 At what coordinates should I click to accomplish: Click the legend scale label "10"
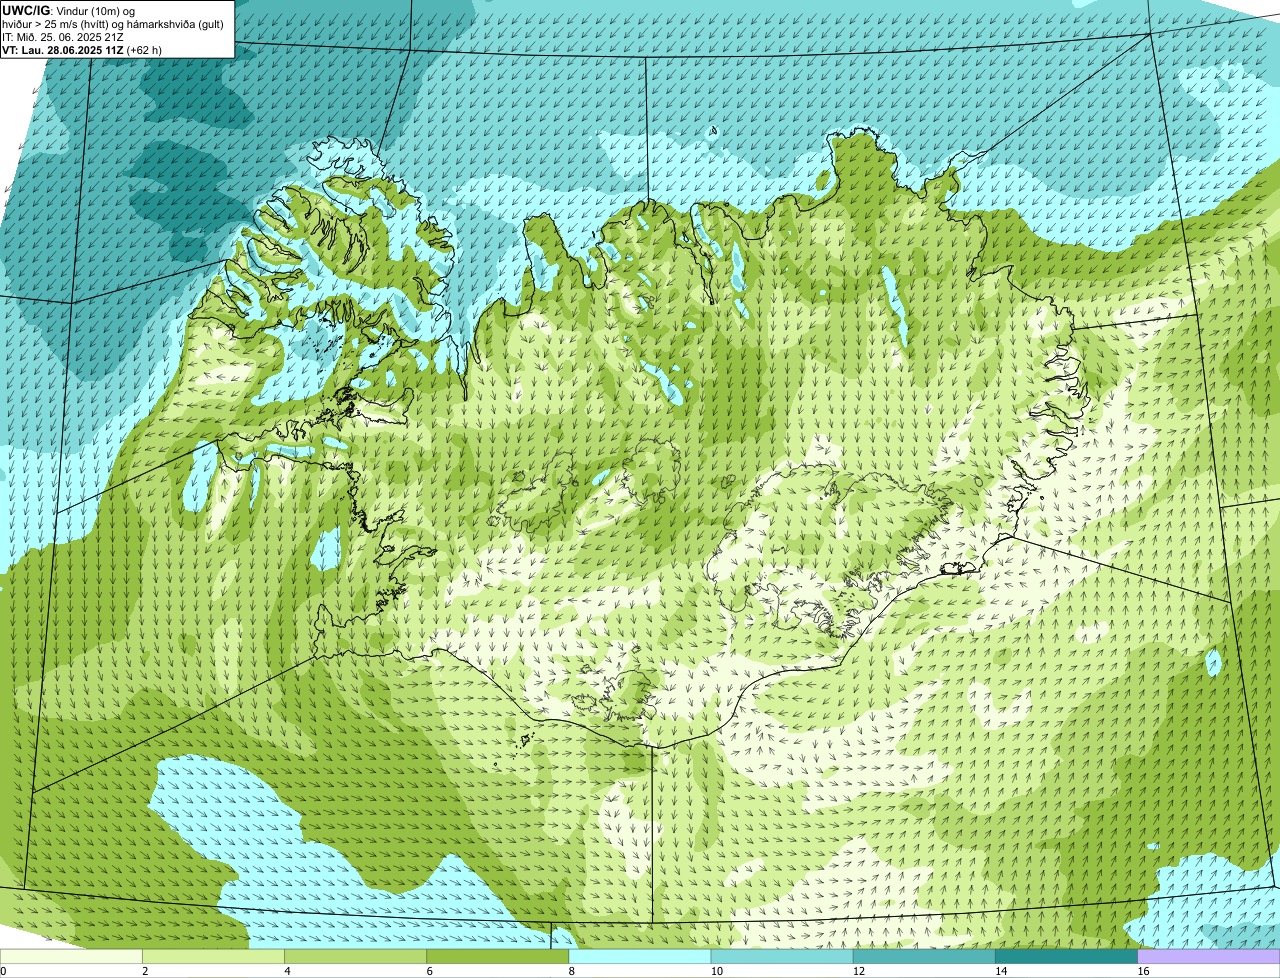coord(715,971)
